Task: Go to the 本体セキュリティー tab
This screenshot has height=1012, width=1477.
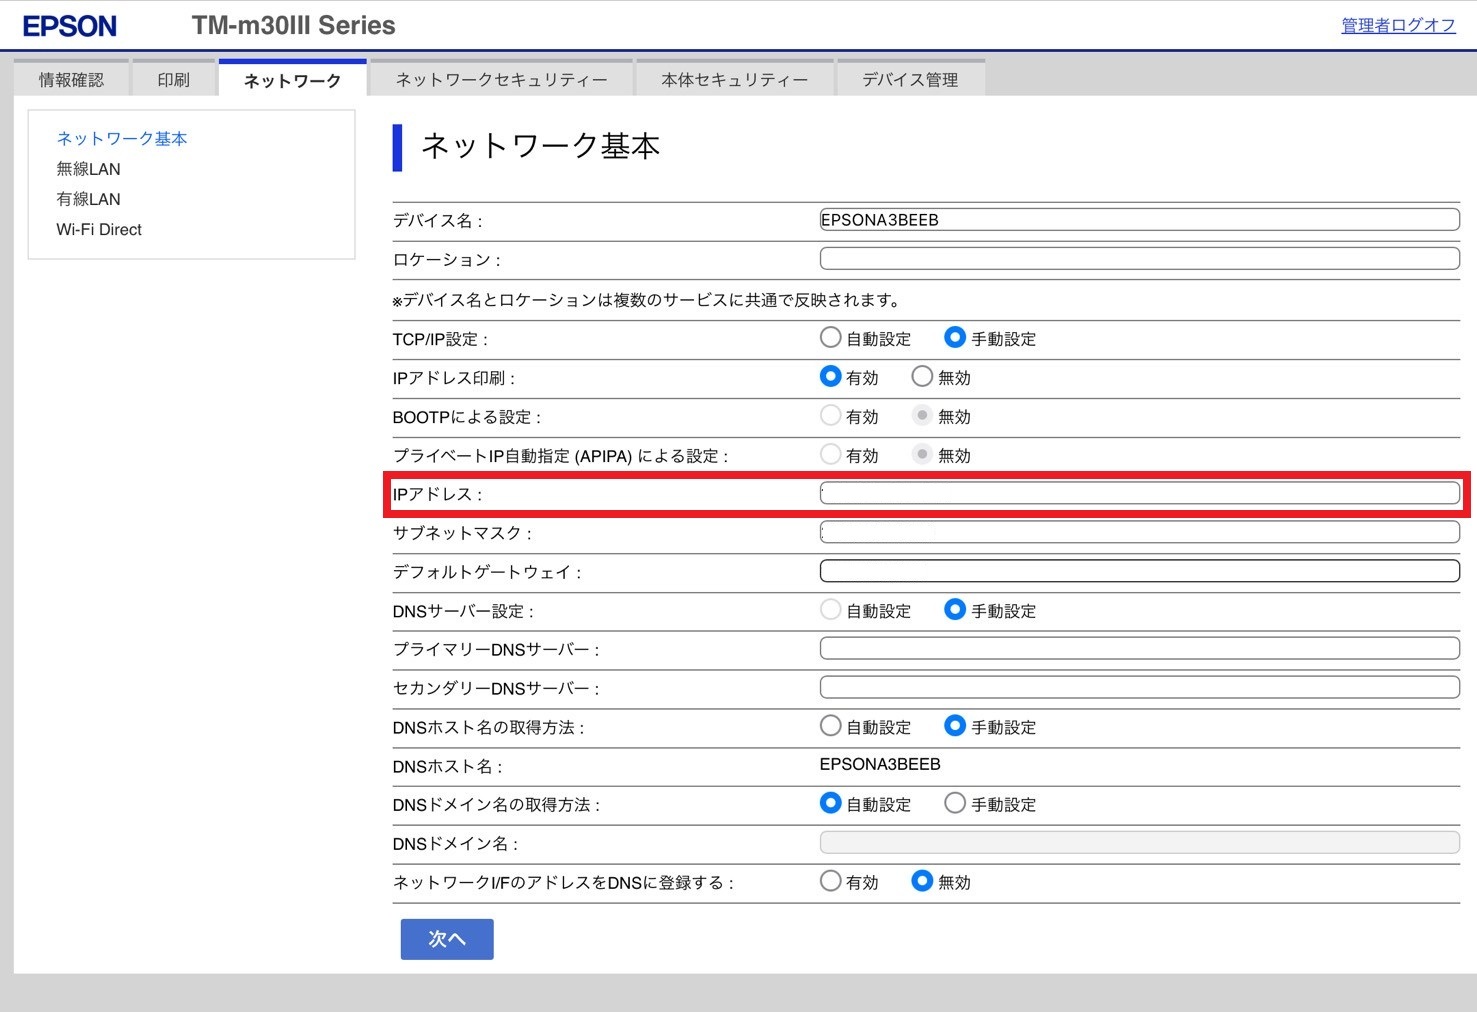Action: (x=734, y=80)
